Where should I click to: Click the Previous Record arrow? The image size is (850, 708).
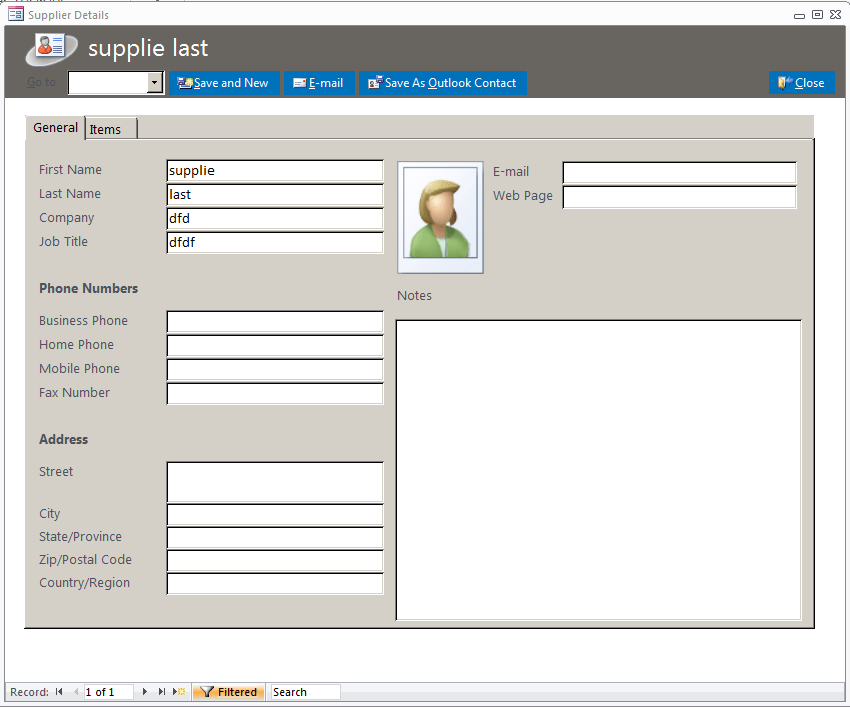click(74, 691)
